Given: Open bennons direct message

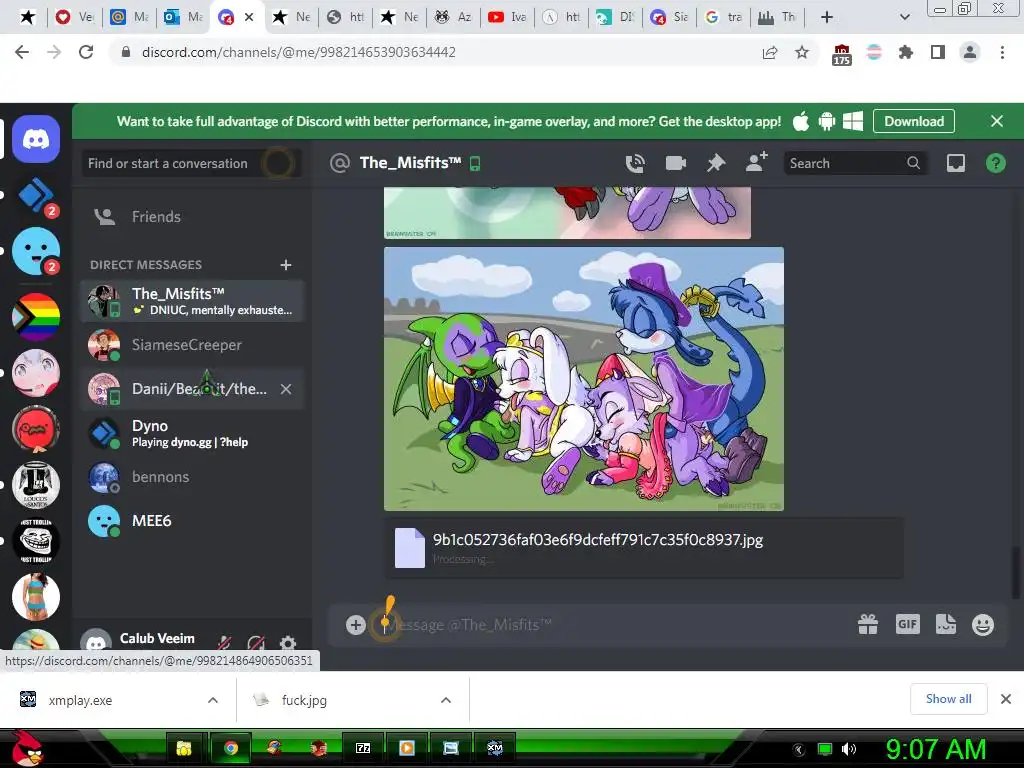Looking at the screenshot, I should coord(192,477).
